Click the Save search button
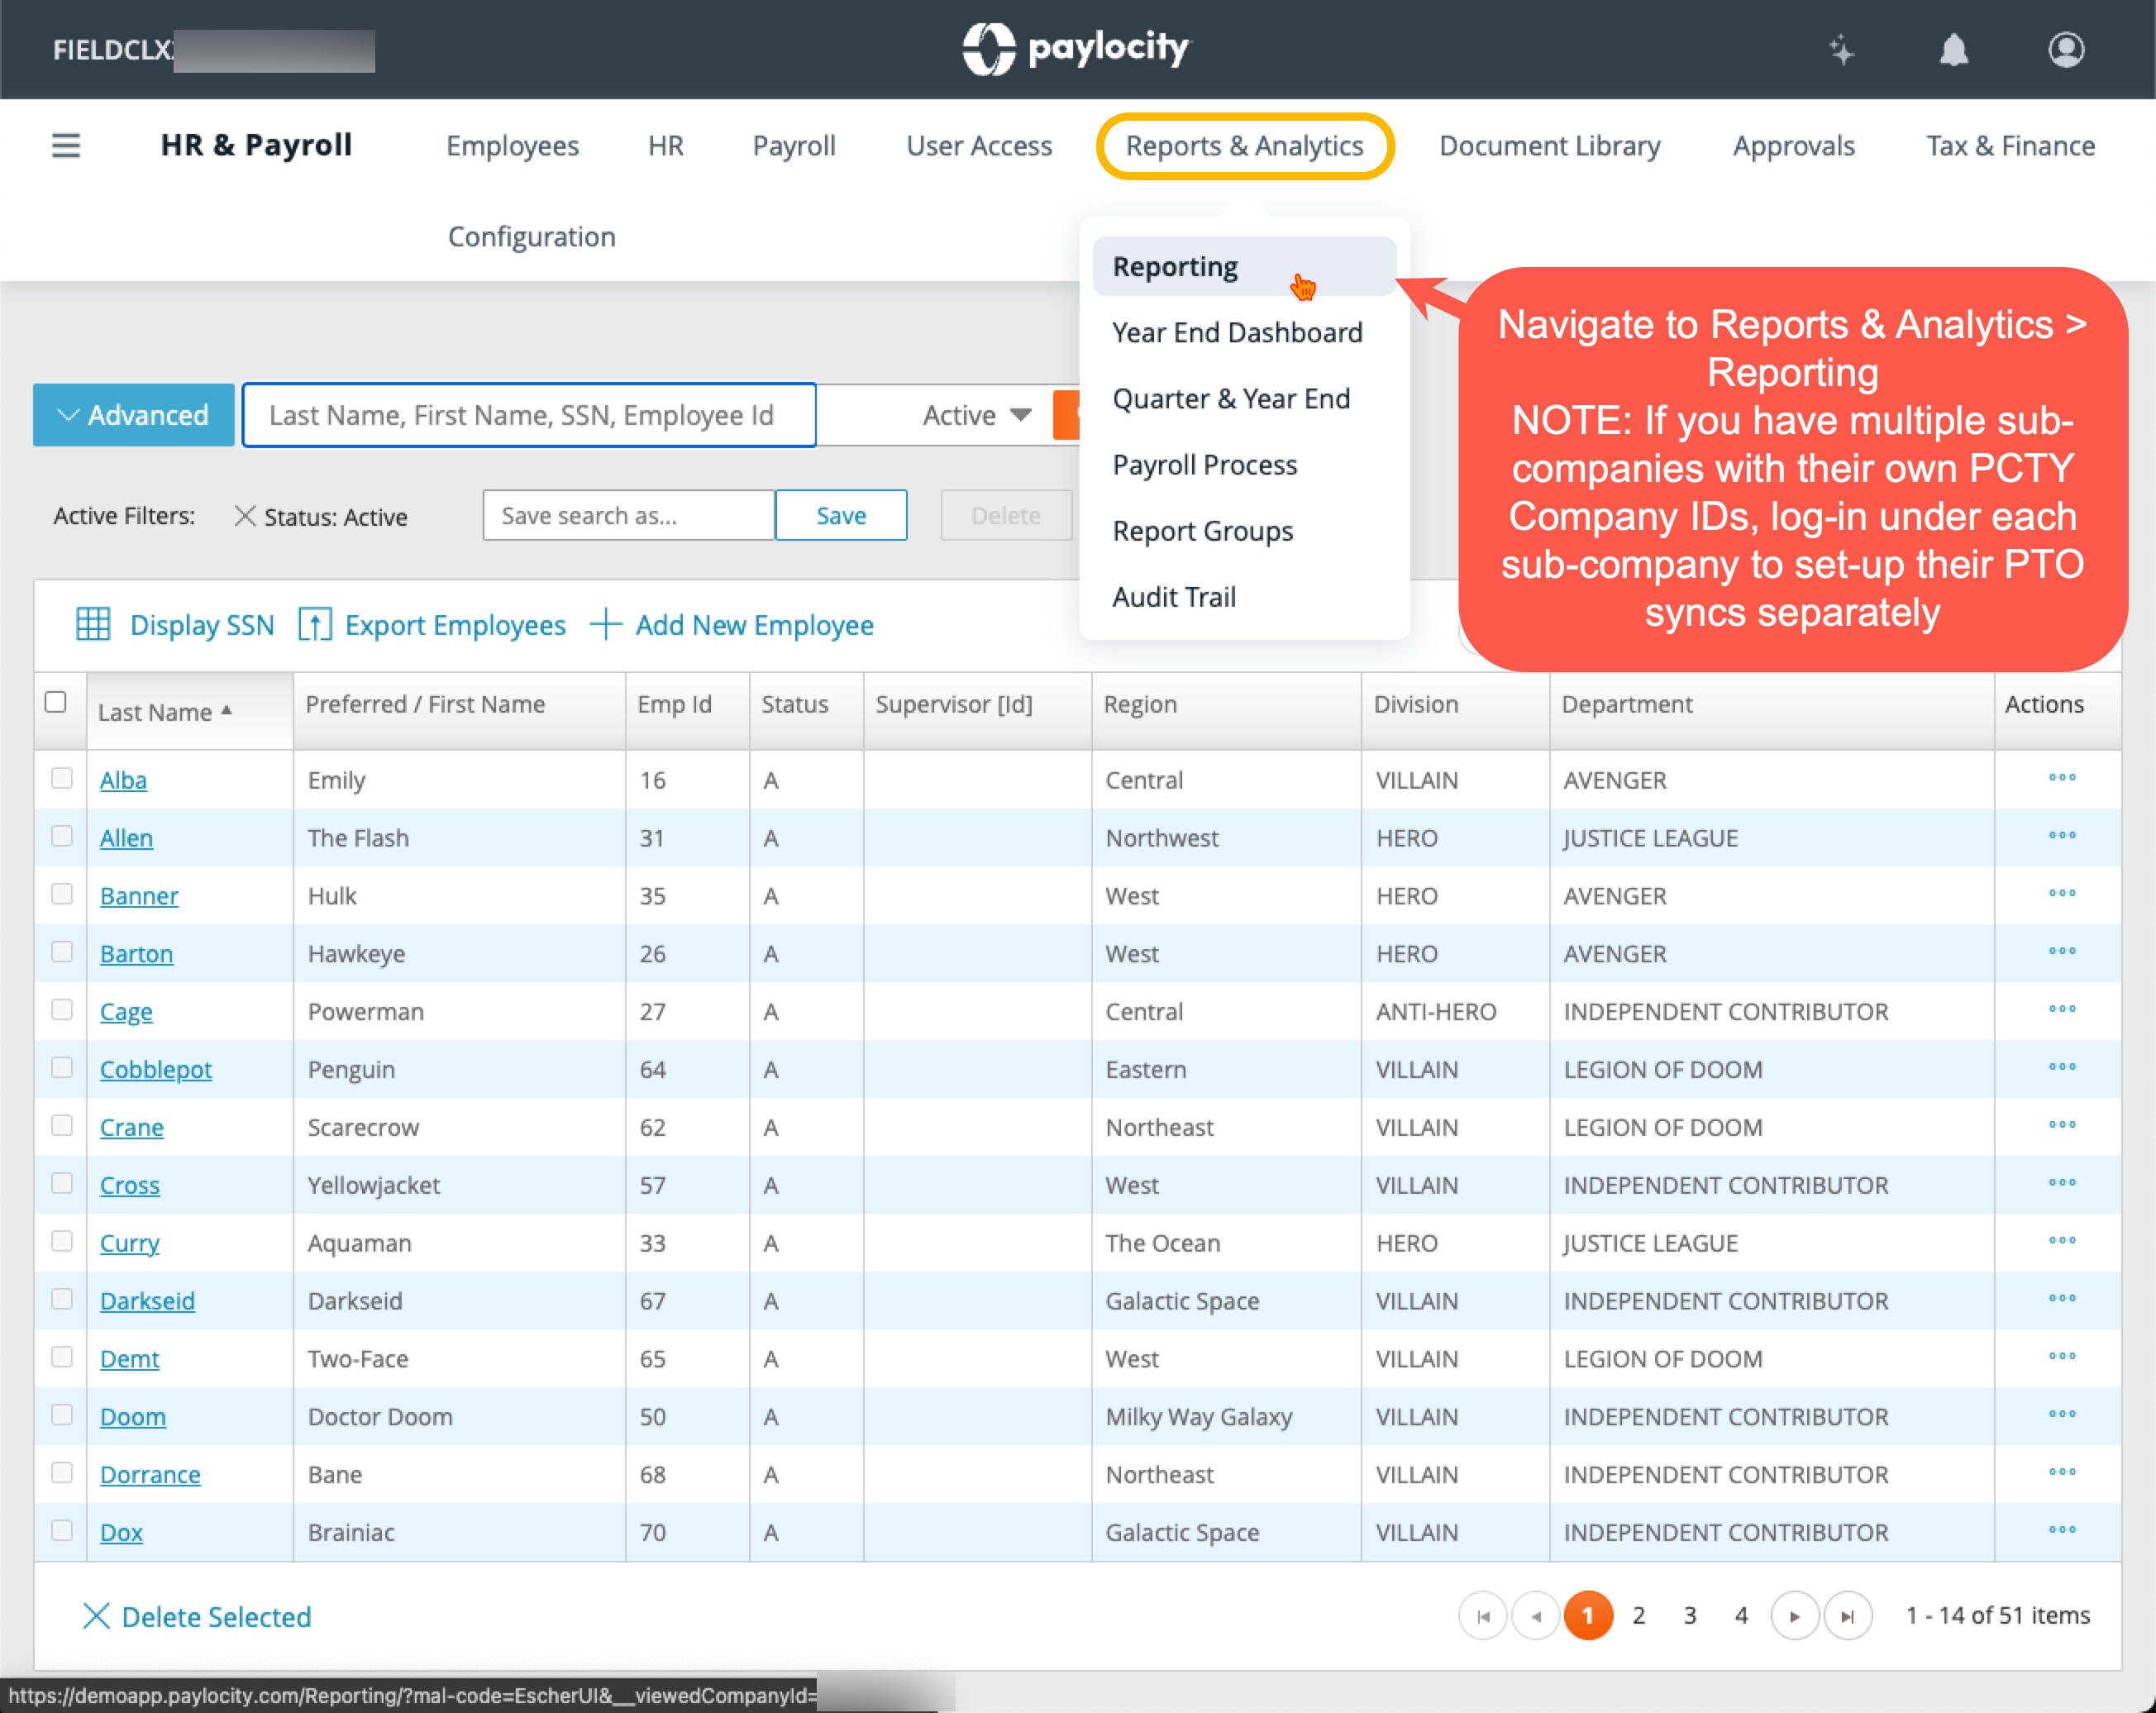This screenshot has height=1713, width=2156. (x=840, y=516)
